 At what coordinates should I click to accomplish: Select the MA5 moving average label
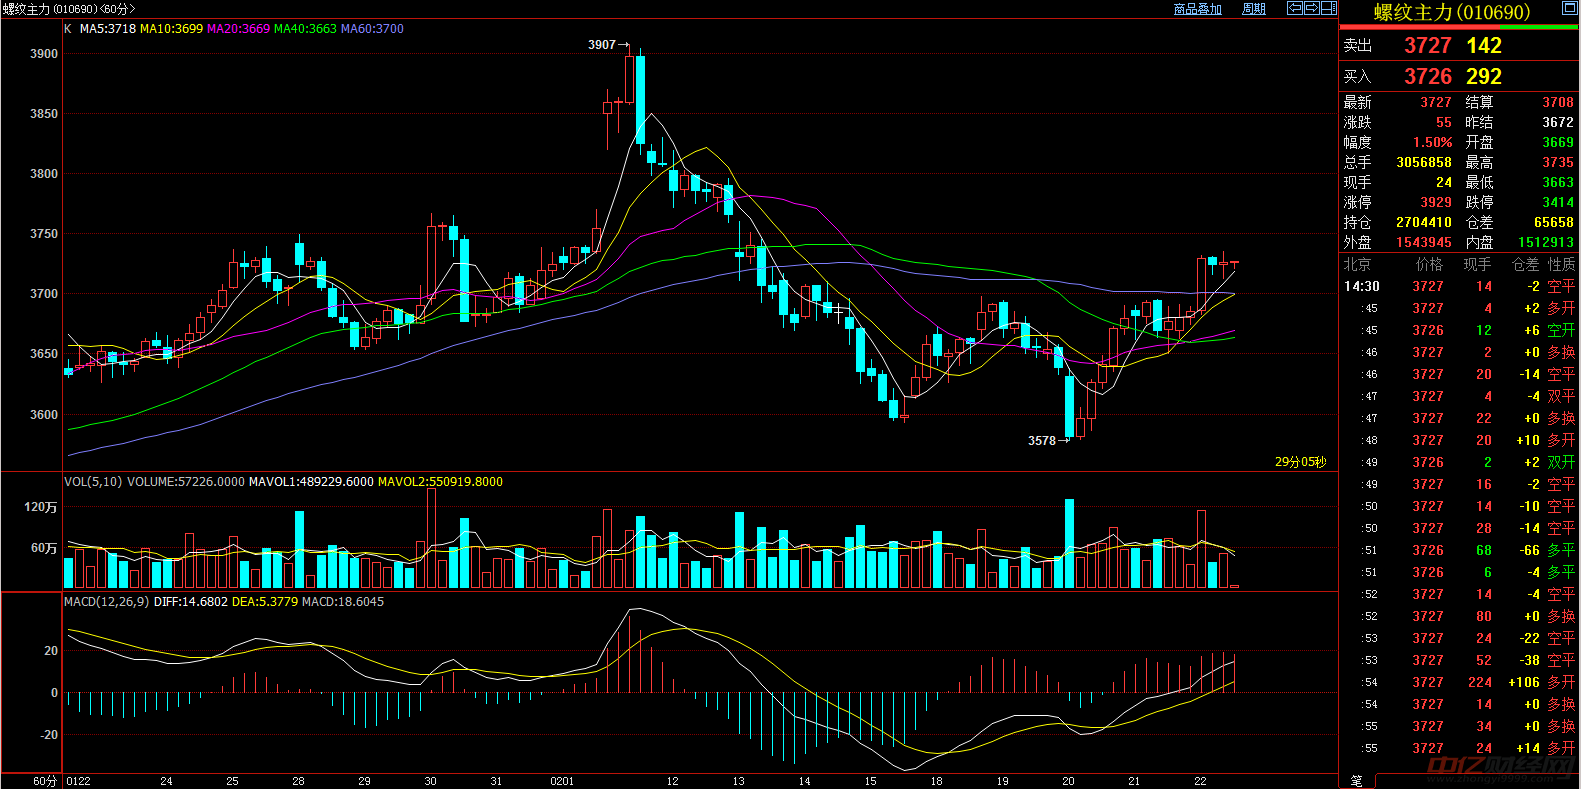(107, 29)
